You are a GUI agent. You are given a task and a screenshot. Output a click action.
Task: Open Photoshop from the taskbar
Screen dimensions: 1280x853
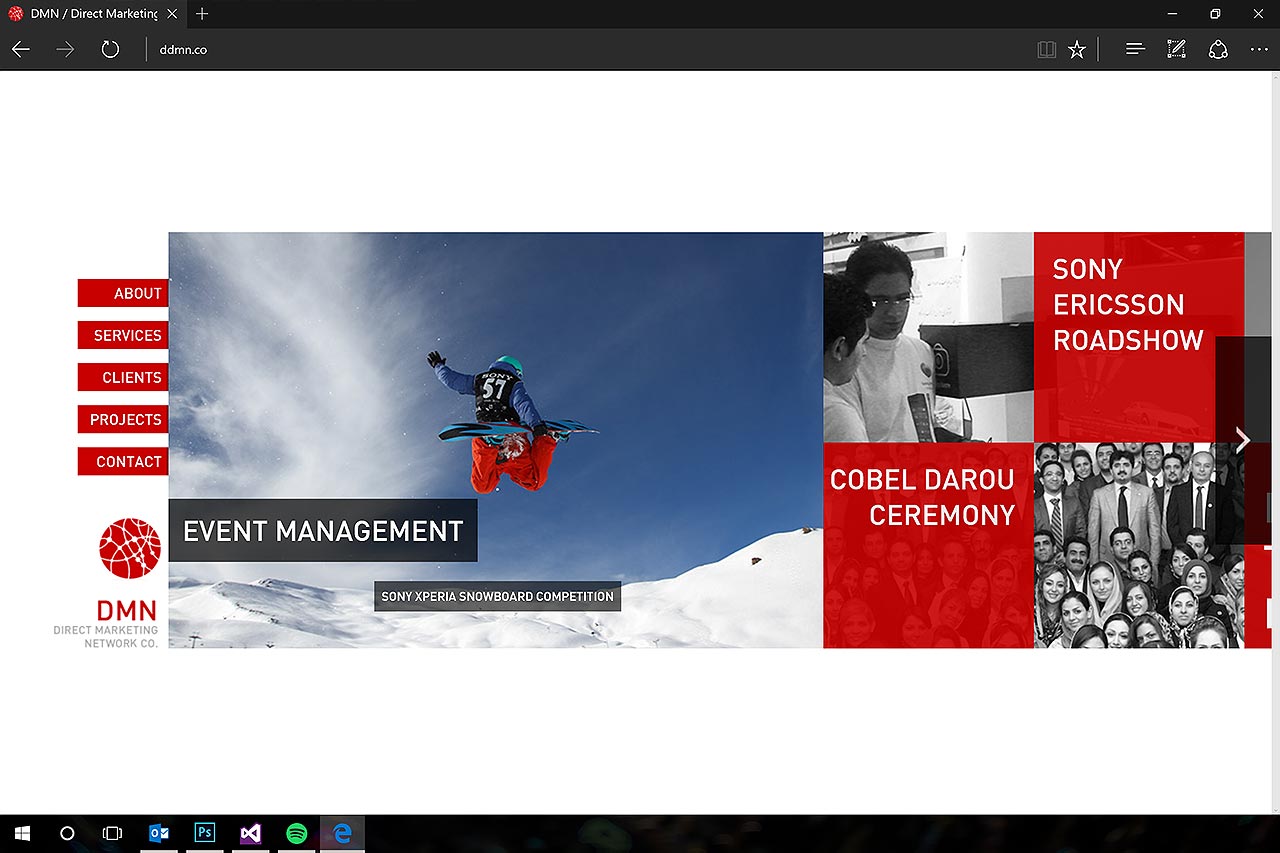coord(205,833)
